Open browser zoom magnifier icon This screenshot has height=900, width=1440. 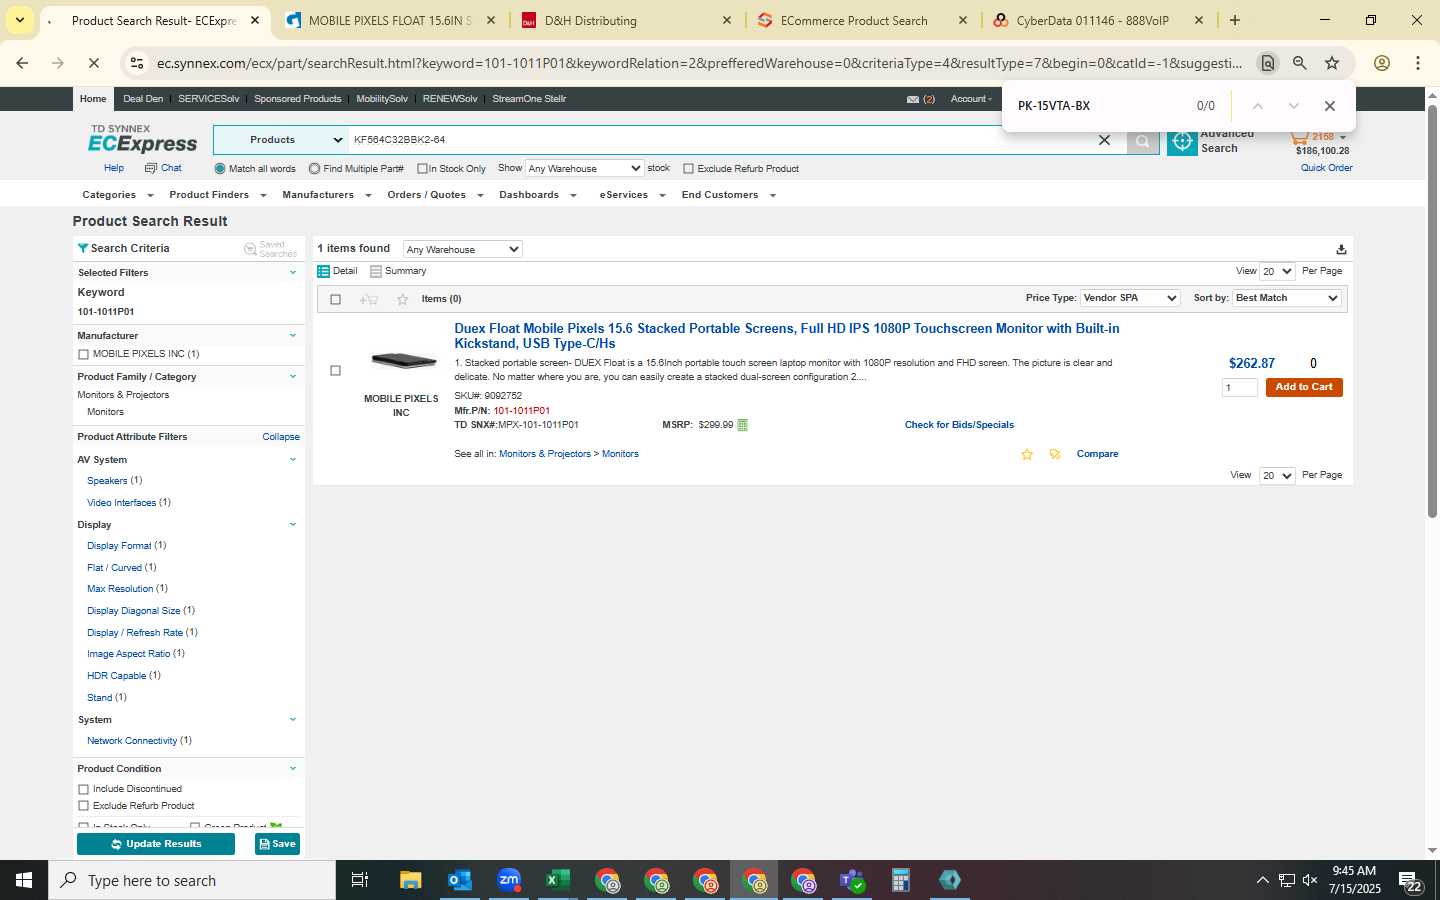(x=1300, y=63)
